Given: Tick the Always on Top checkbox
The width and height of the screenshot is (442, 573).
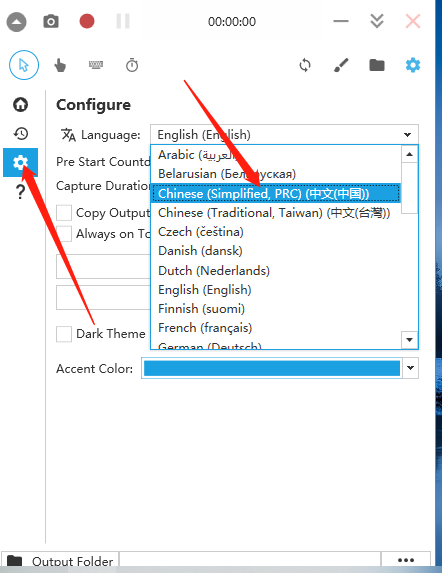Looking at the screenshot, I should 64,234.
